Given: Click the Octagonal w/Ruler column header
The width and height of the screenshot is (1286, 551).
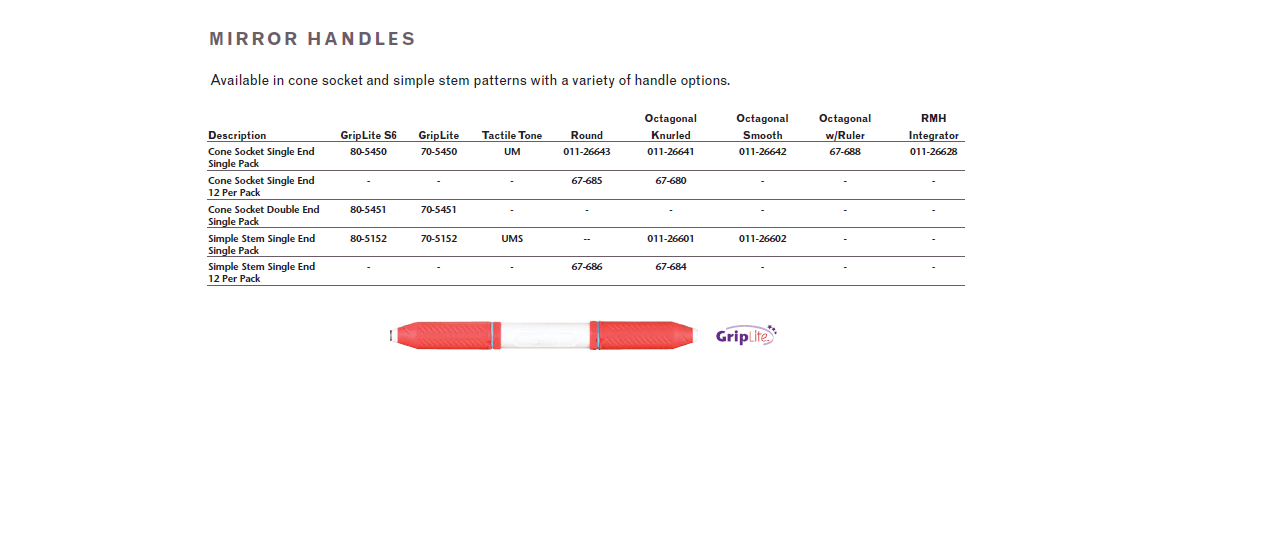Looking at the screenshot, I should point(845,127).
